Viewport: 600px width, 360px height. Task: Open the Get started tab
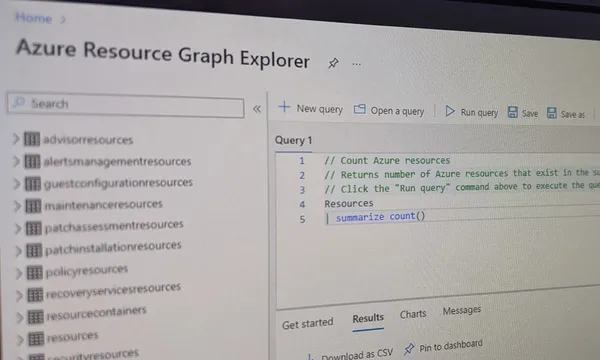click(x=308, y=324)
